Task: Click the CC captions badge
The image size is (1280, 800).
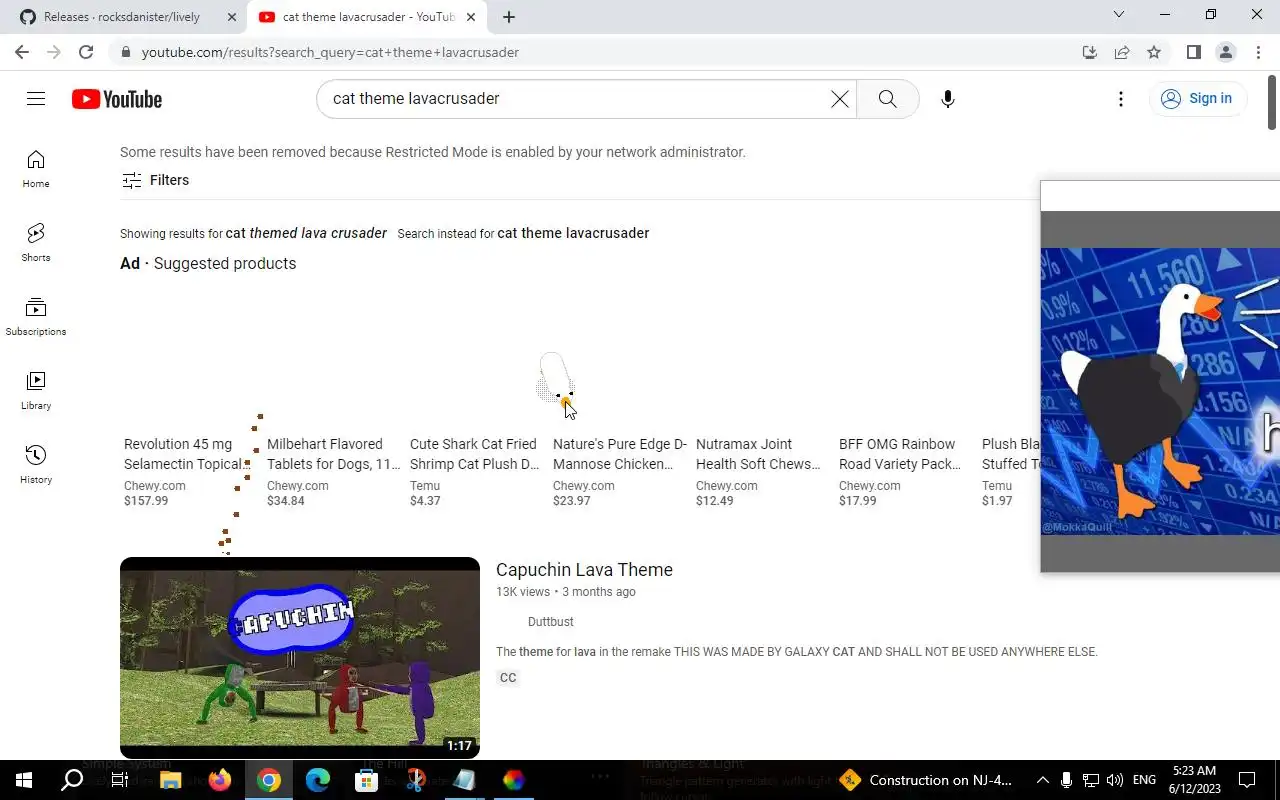Action: [x=508, y=678]
